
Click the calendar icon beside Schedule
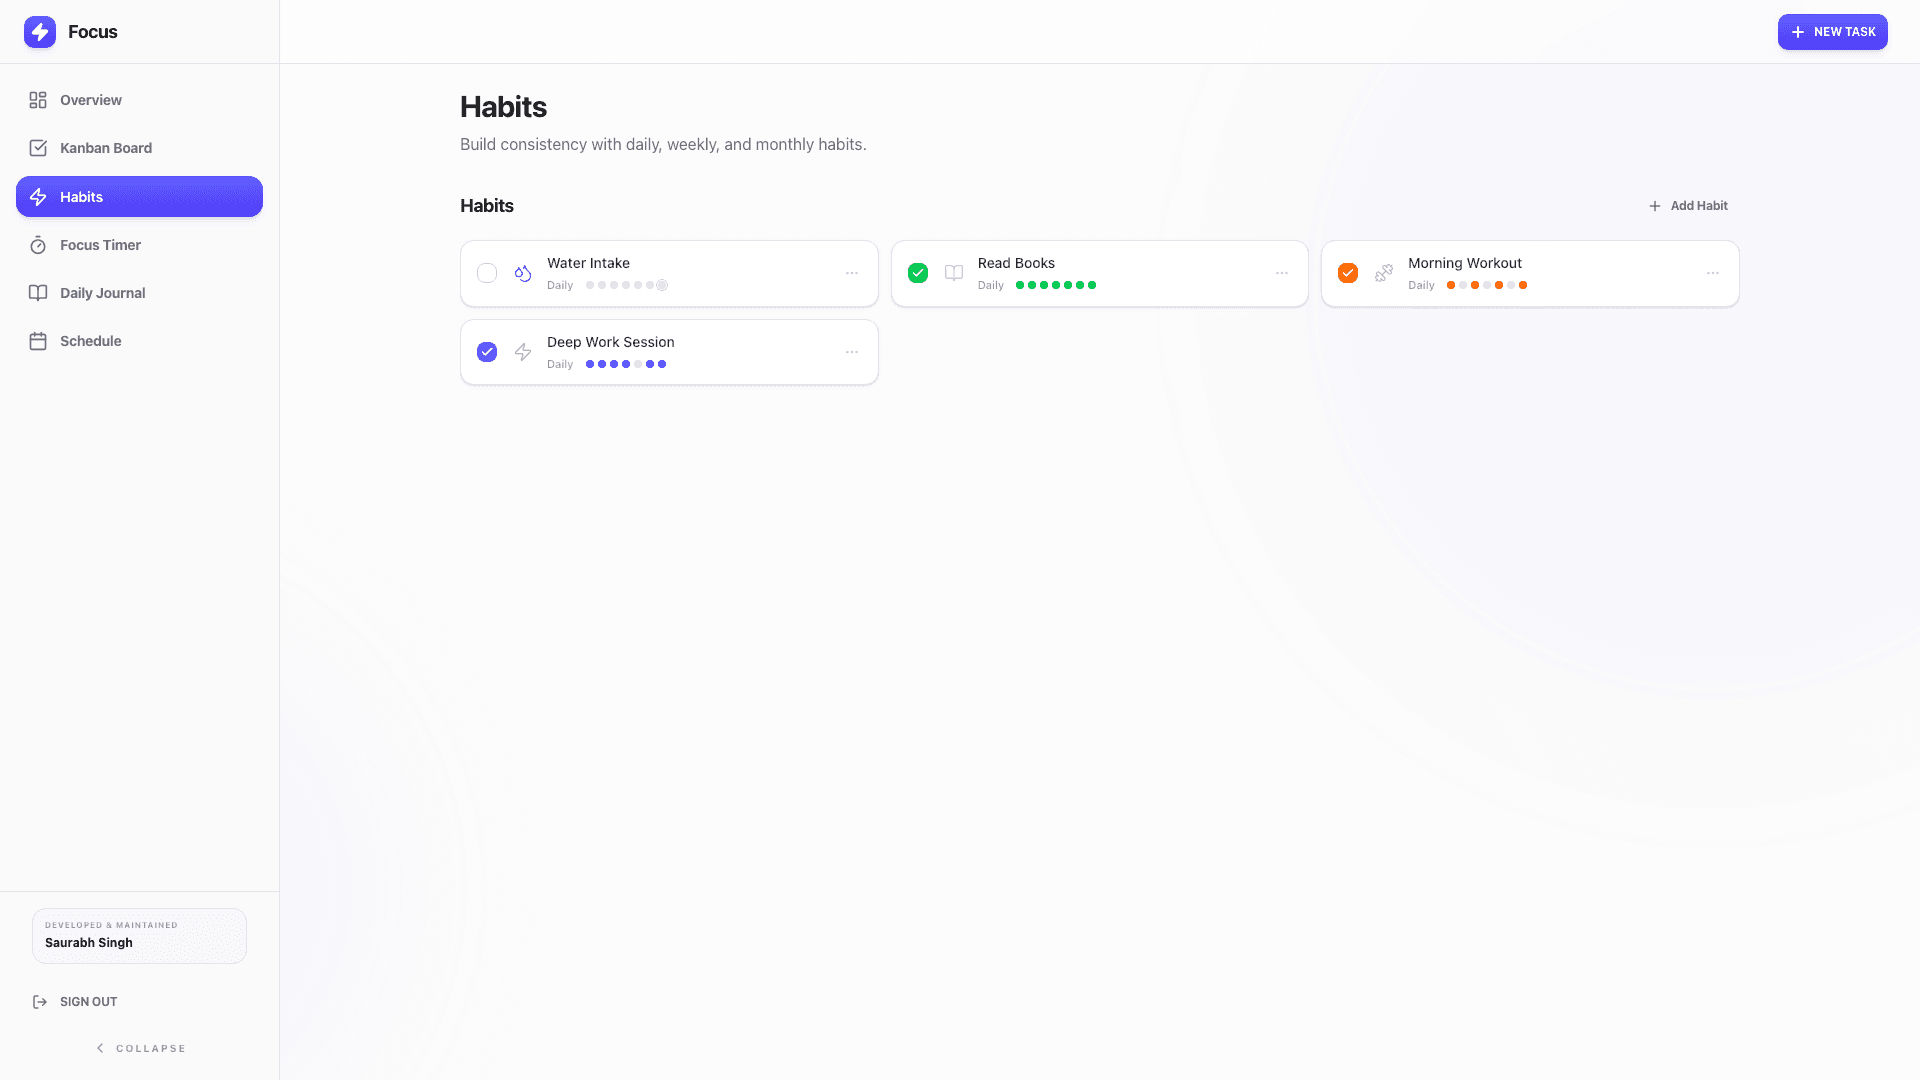click(x=38, y=341)
